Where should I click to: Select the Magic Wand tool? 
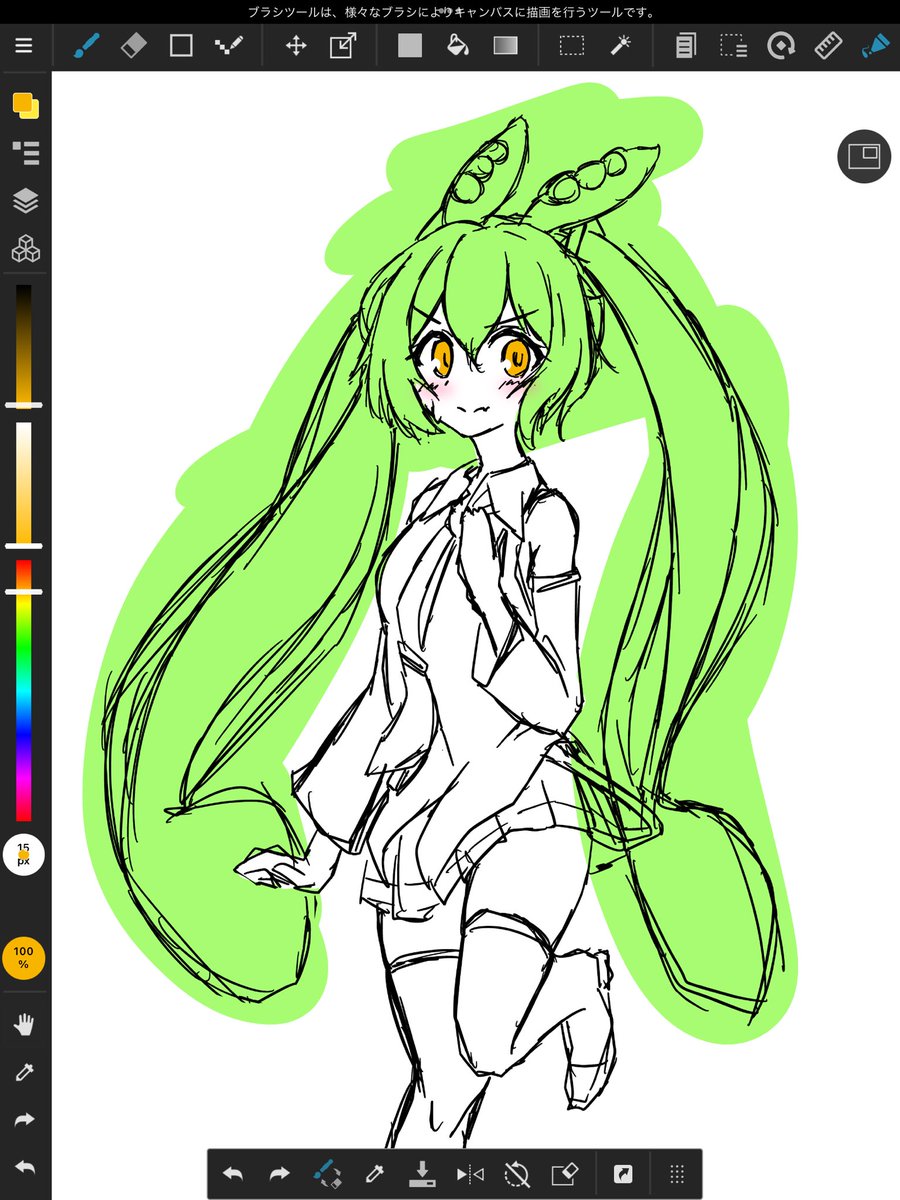619,46
